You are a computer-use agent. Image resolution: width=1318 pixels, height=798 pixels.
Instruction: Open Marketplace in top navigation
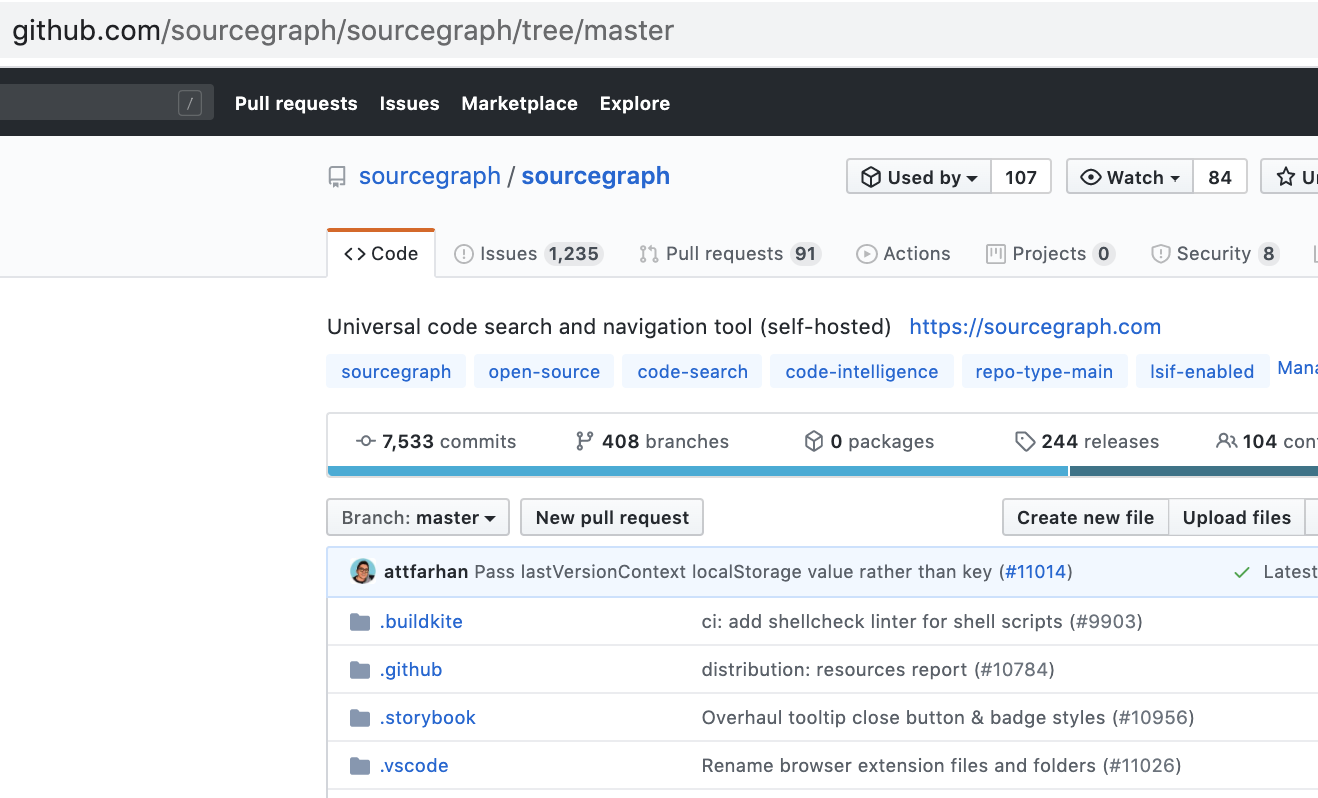pyautogui.click(x=520, y=103)
